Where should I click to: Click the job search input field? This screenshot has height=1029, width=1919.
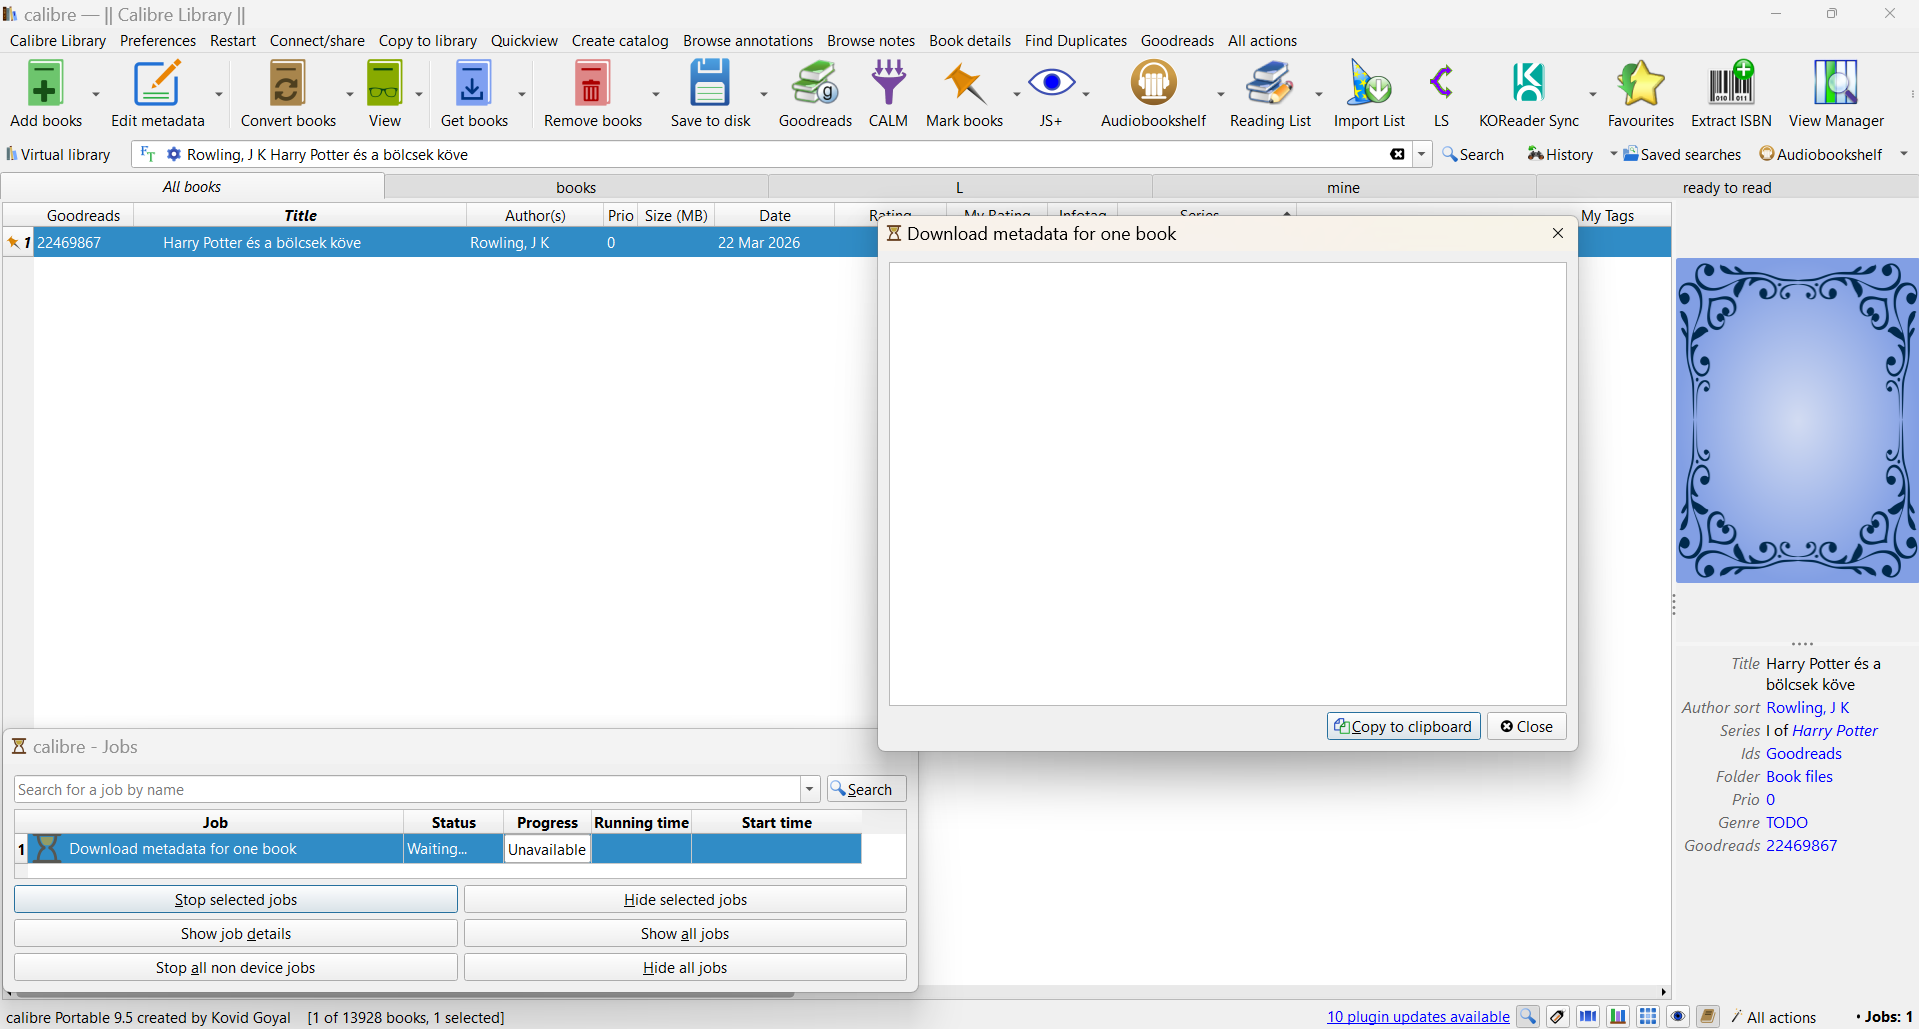pos(407,789)
